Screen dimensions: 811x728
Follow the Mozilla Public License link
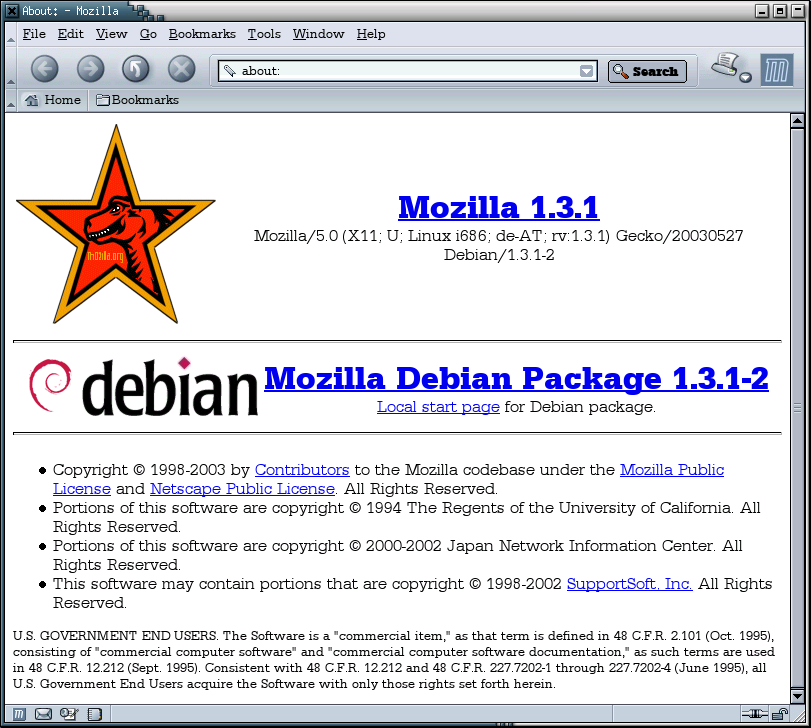tap(672, 470)
